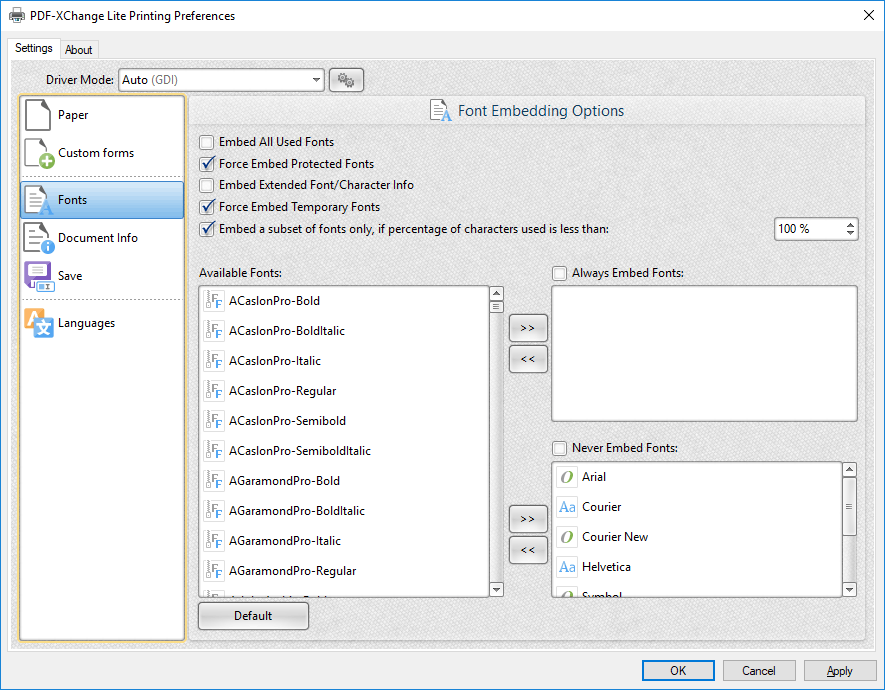885x690 pixels.
Task: Click Available Fonts scrollbar down arrow
Action: [497, 590]
